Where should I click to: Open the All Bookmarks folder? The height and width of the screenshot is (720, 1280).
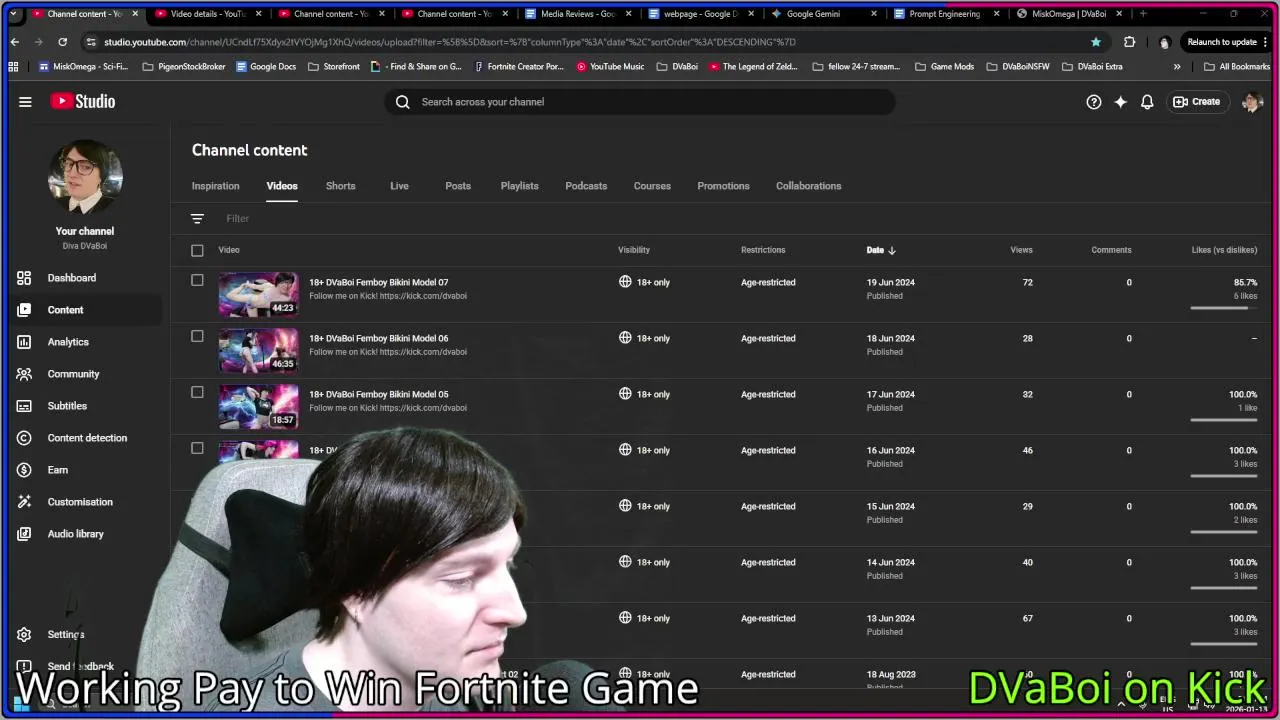pyautogui.click(x=1237, y=66)
